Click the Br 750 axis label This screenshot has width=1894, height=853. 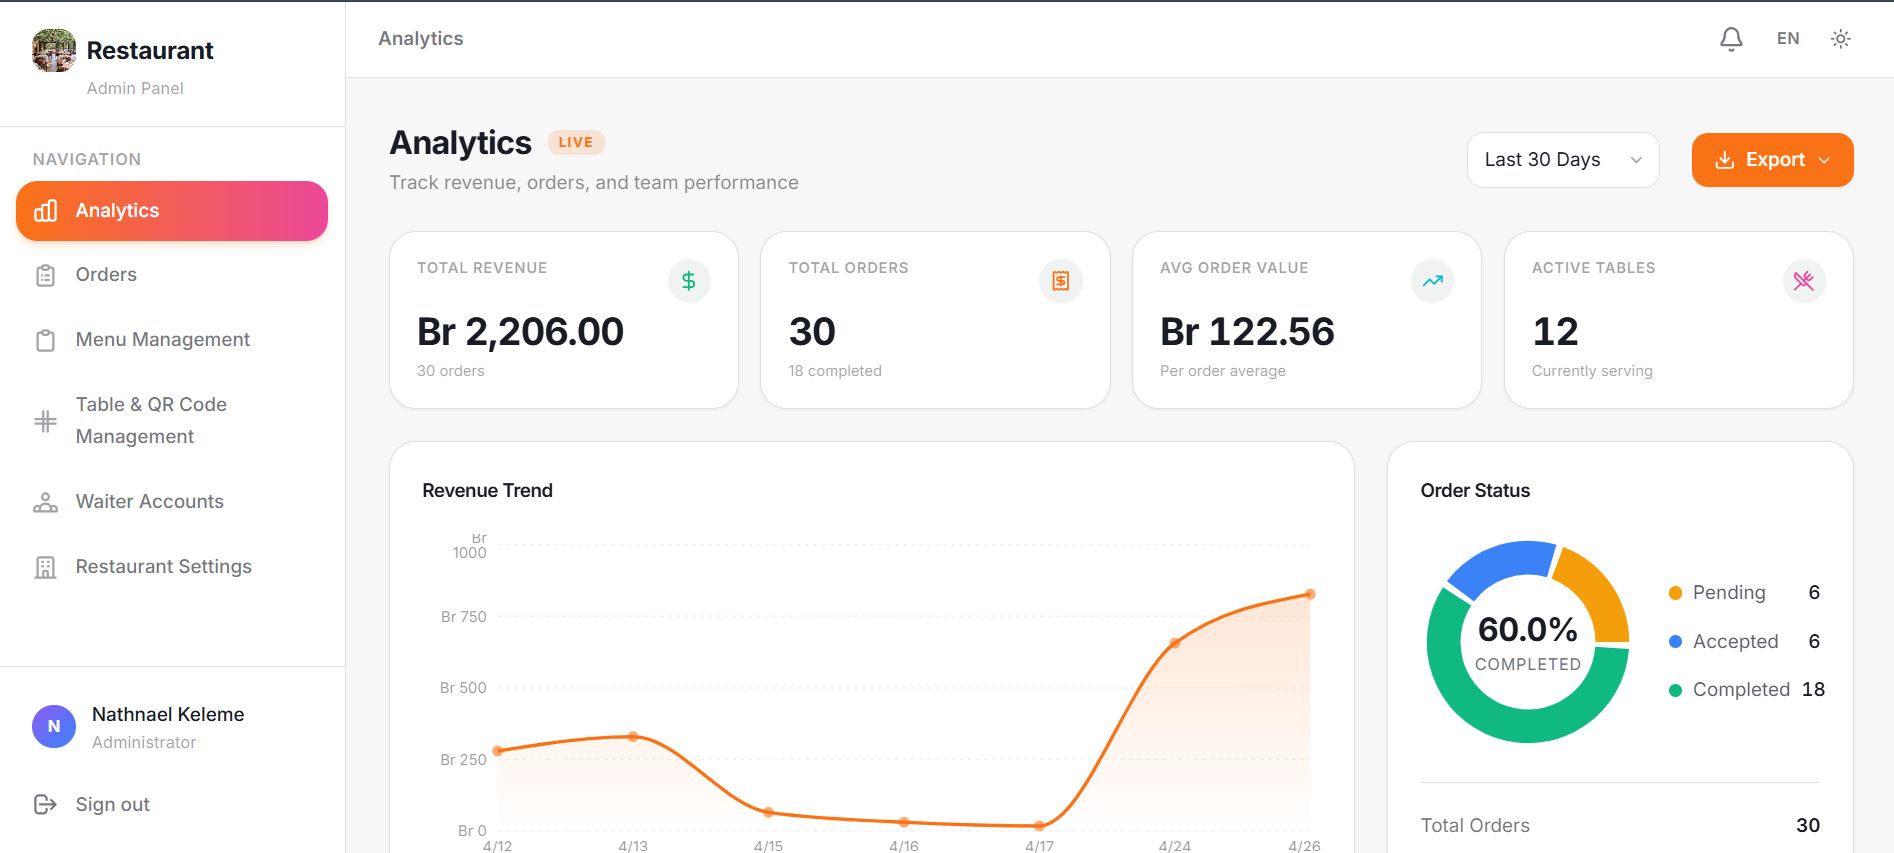tap(464, 617)
